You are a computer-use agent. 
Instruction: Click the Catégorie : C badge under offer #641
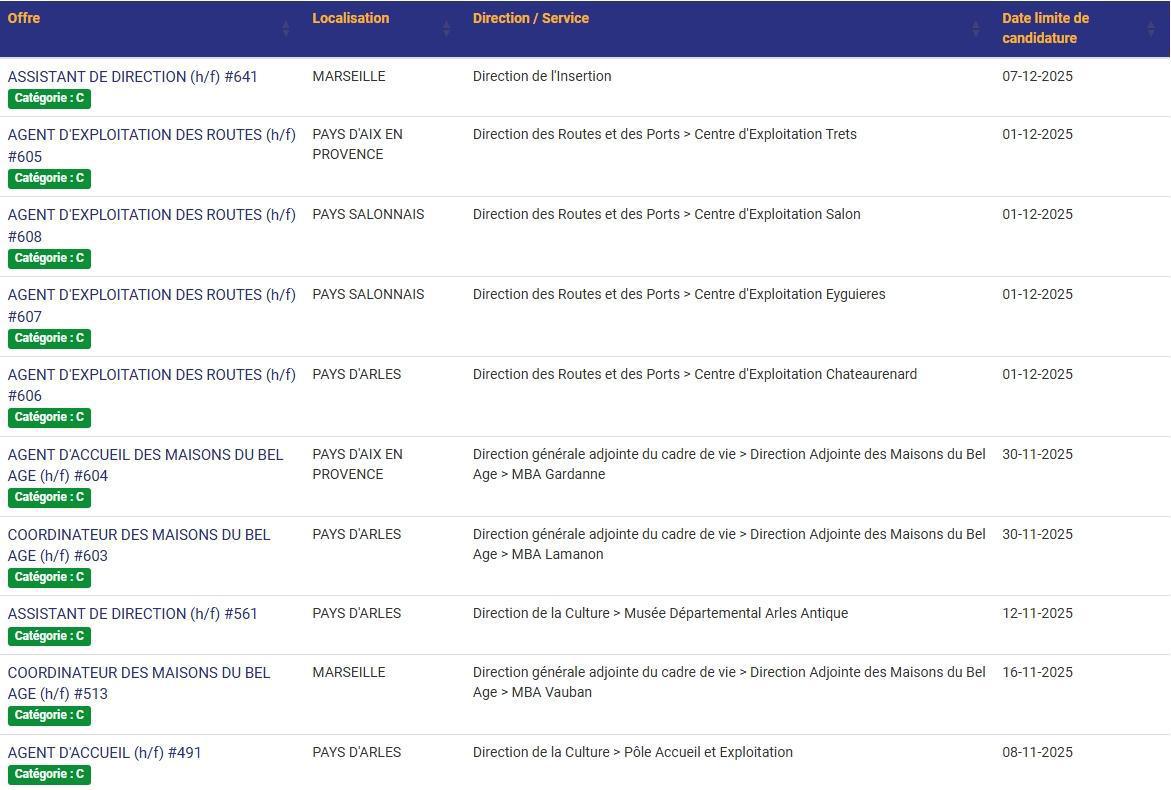[x=49, y=98]
